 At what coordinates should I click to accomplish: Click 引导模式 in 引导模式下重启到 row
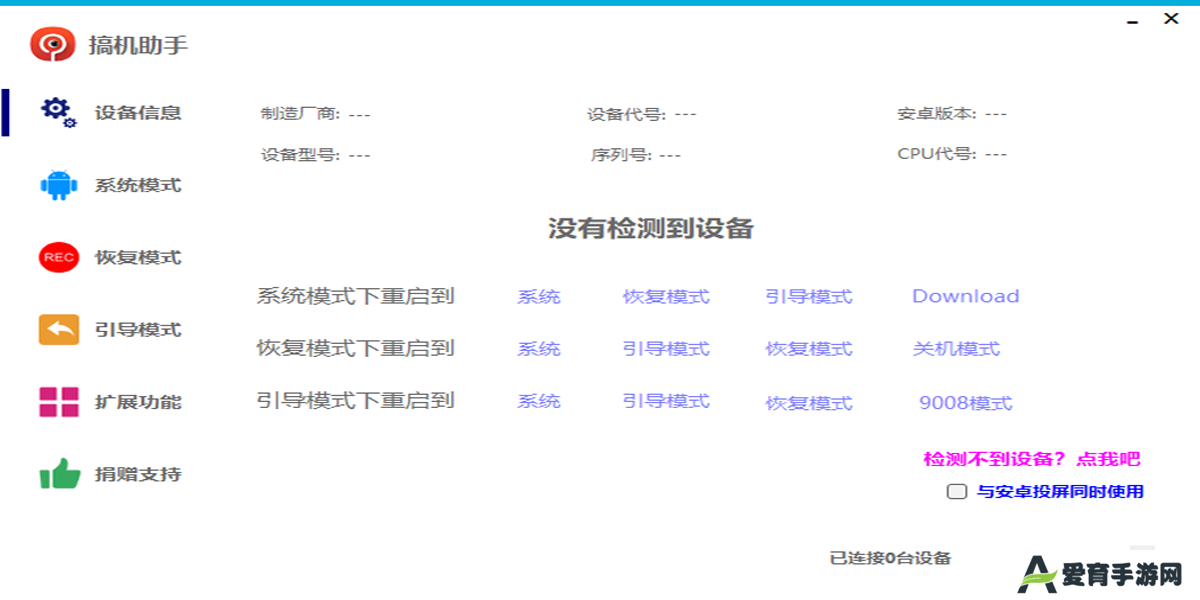tap(666, 401)
